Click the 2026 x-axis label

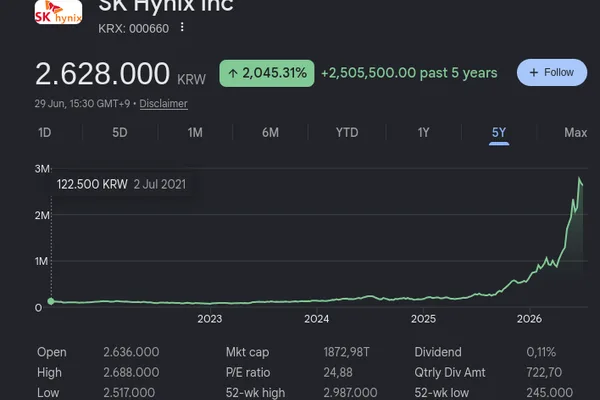(x=529, y=318)
